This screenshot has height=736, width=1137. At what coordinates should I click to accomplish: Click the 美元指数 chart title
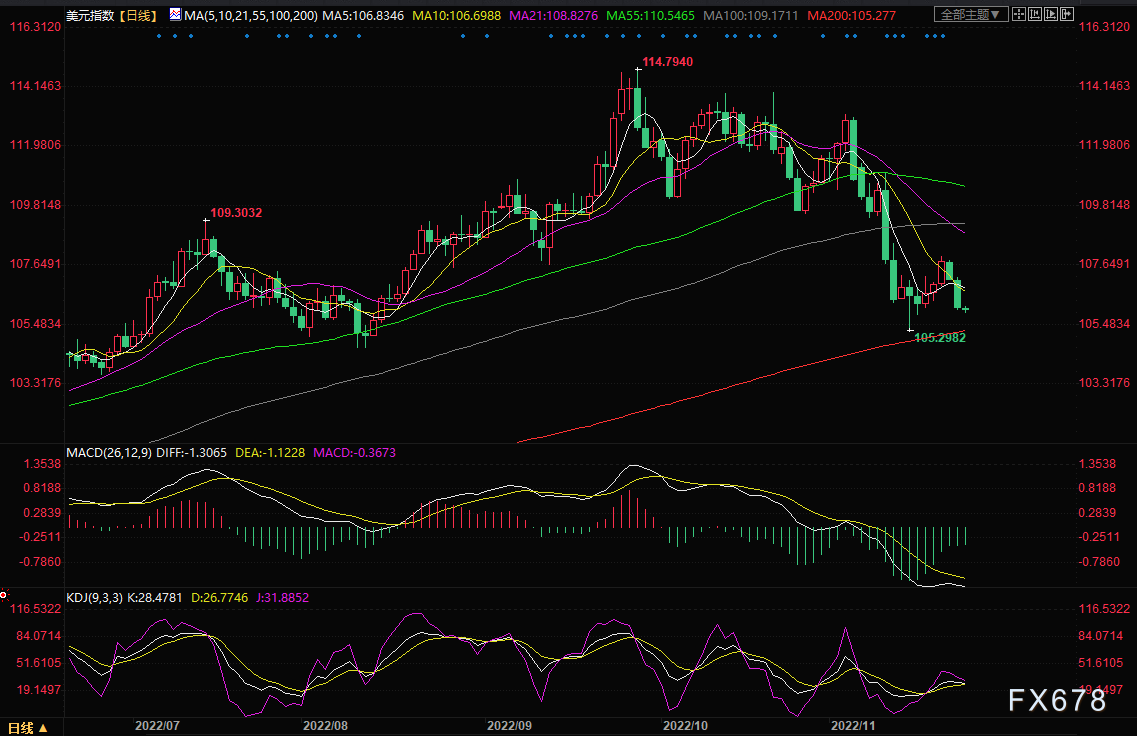(x=89, y=15)
